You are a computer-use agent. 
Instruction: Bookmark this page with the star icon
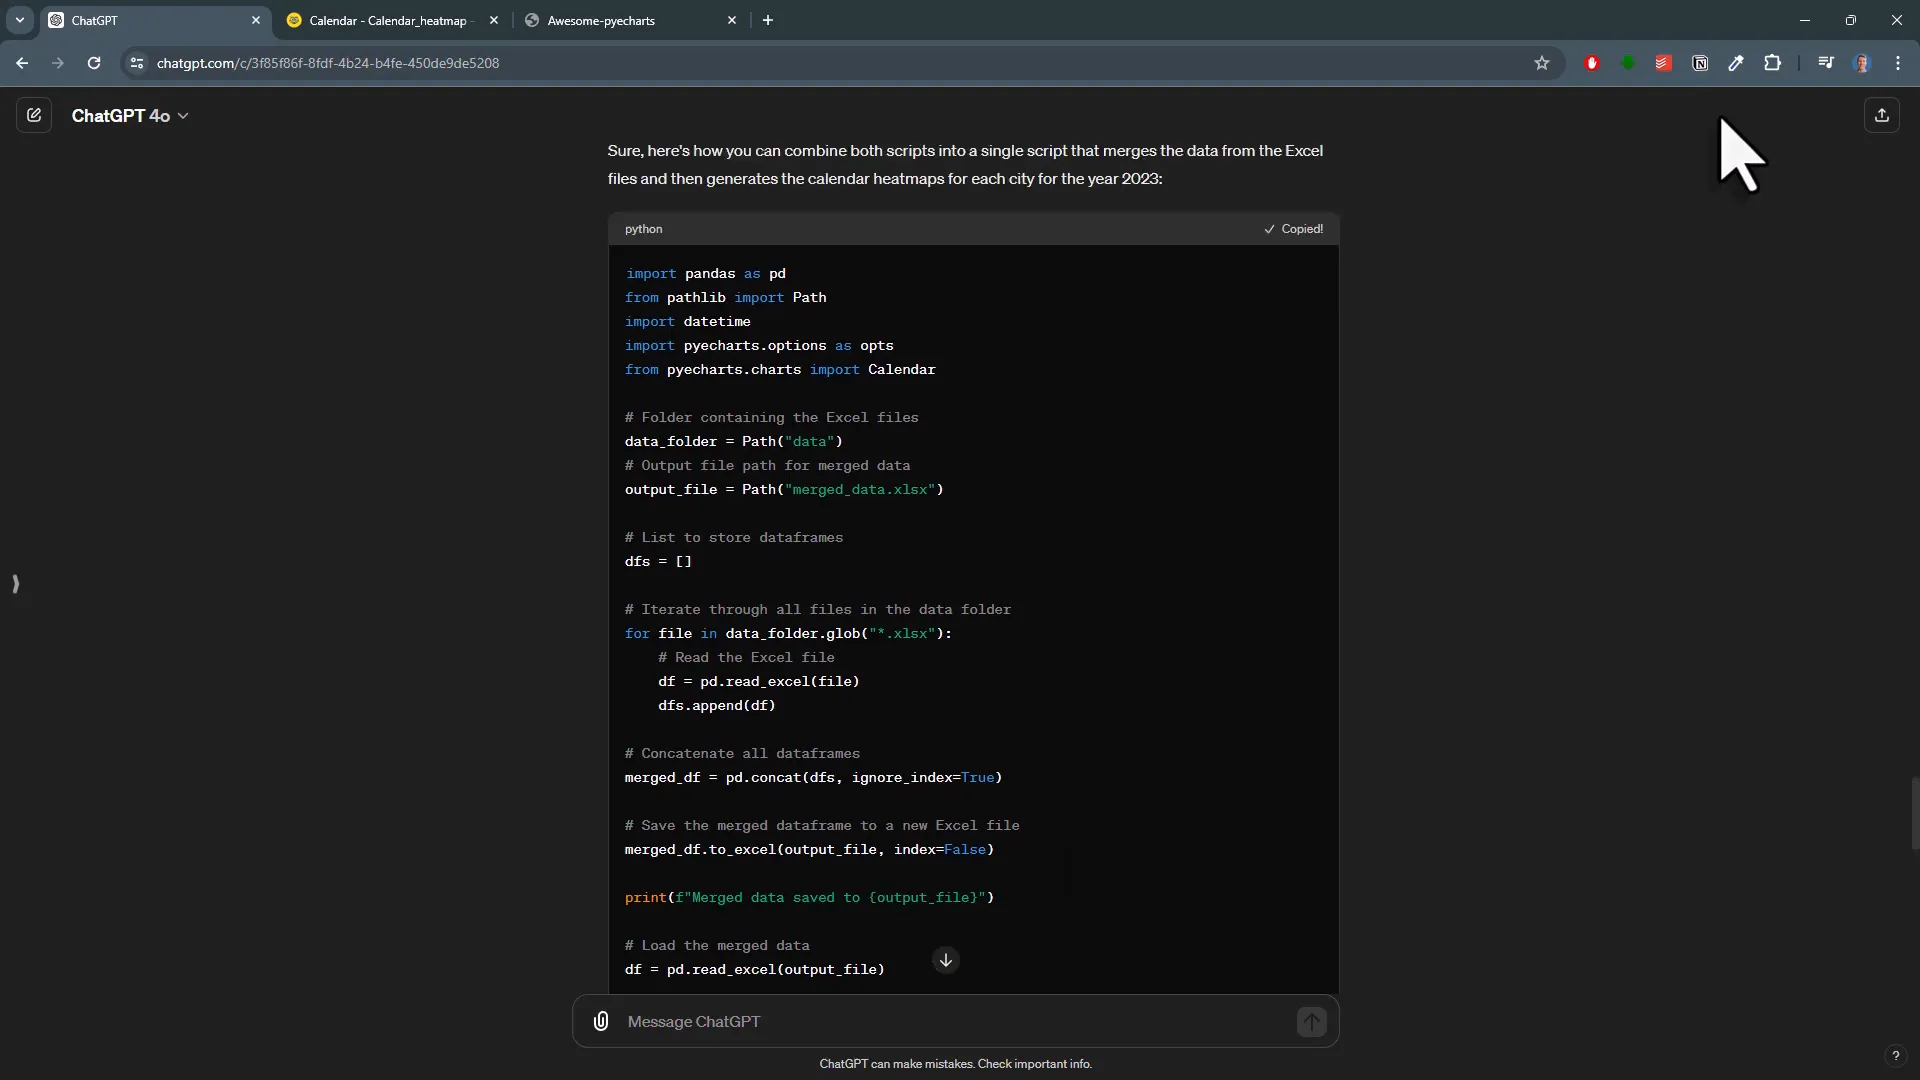[1542, 63]
